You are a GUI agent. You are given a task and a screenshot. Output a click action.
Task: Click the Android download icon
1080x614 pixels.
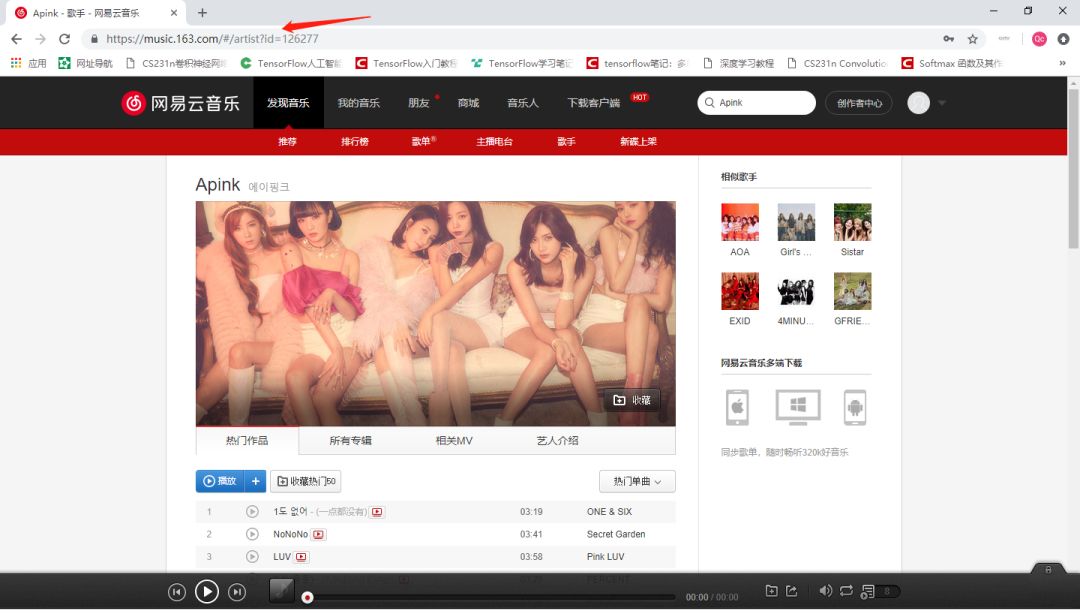coord(855,407)
